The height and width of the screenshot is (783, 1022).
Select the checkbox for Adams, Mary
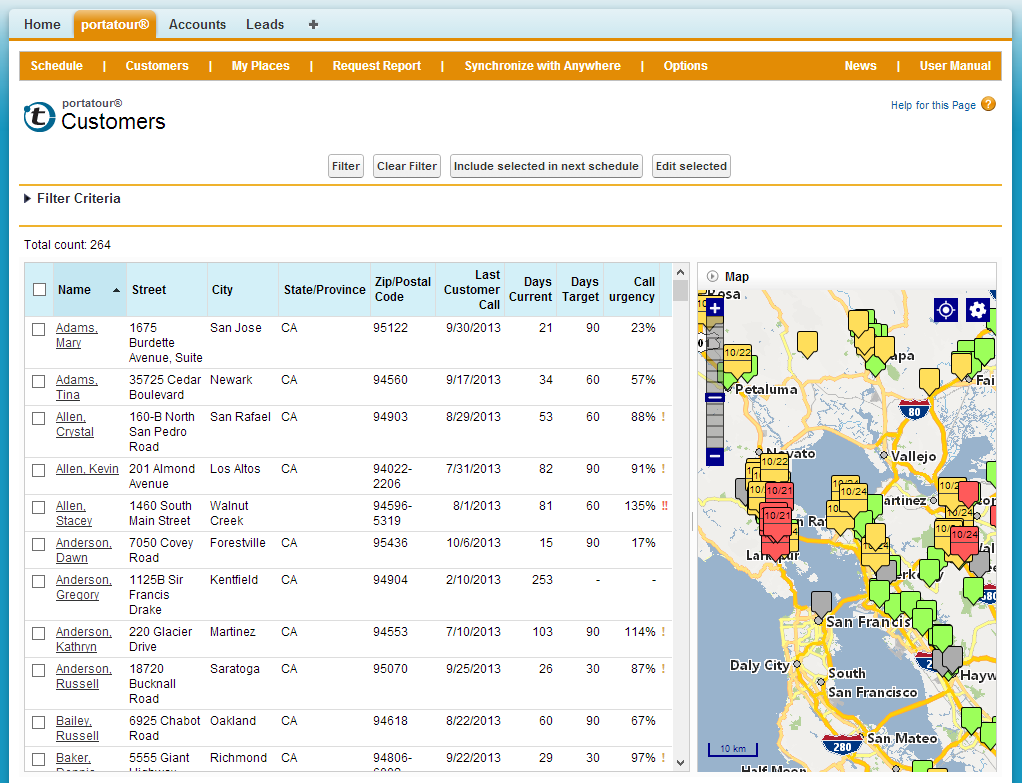pyautogui.click(x=39, y=329)
